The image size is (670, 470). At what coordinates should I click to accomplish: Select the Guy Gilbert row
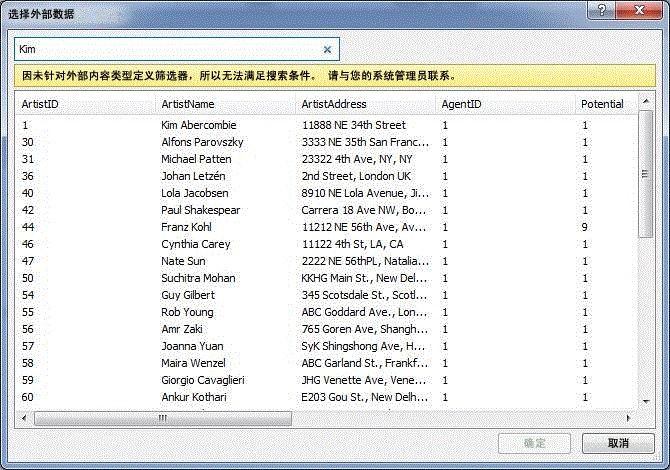tap(327, 295)
